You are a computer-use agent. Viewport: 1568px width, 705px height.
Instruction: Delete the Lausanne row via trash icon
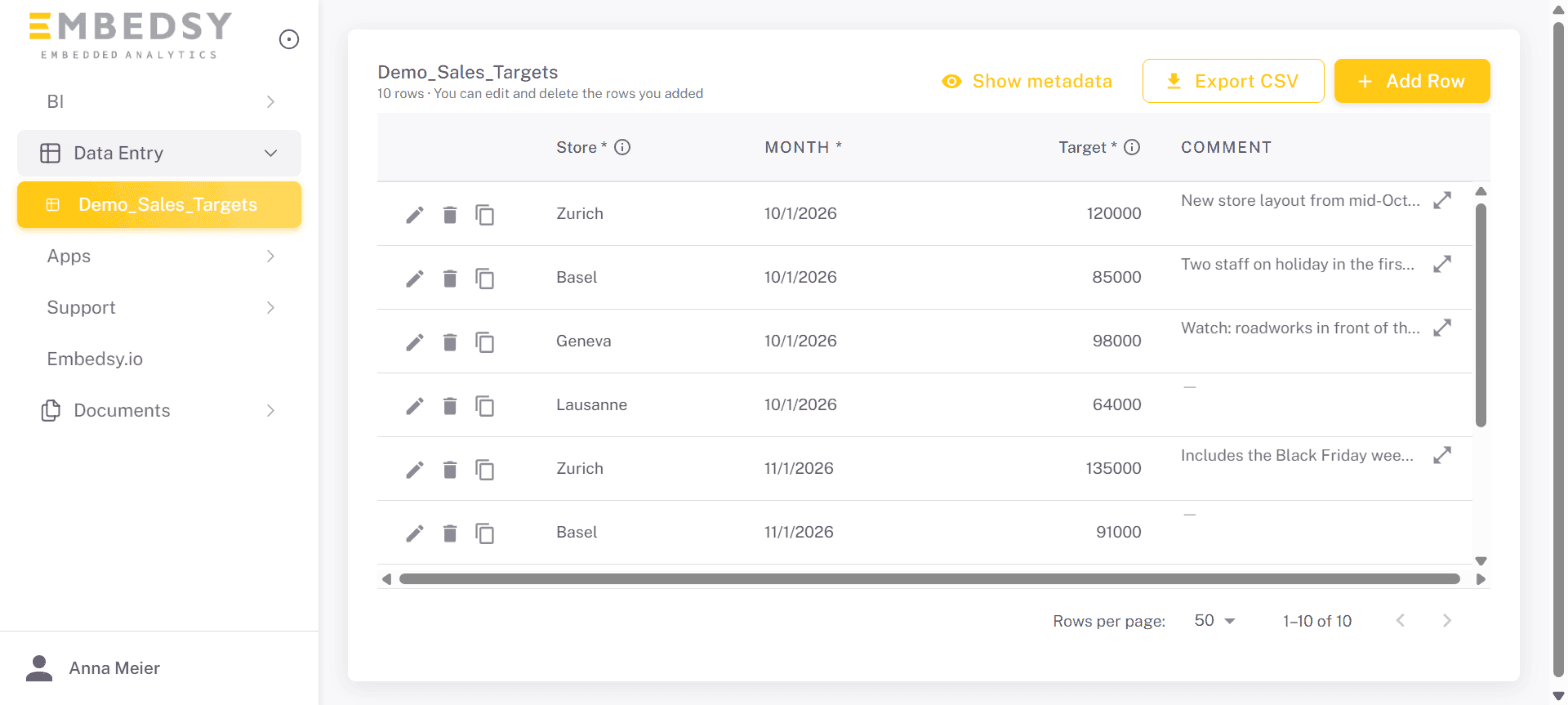coord(450,405)
